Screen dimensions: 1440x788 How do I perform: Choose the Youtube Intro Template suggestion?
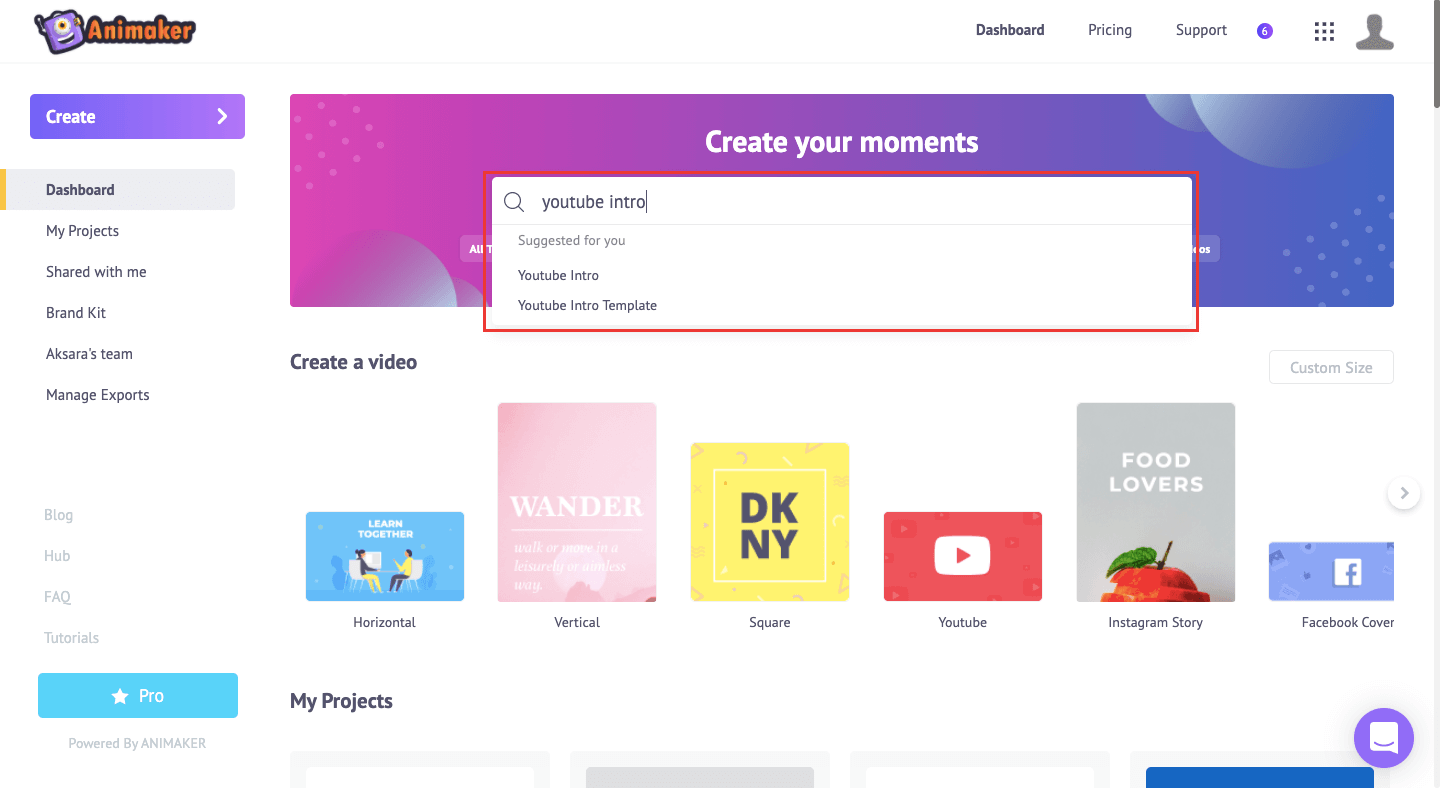[587, 305]
